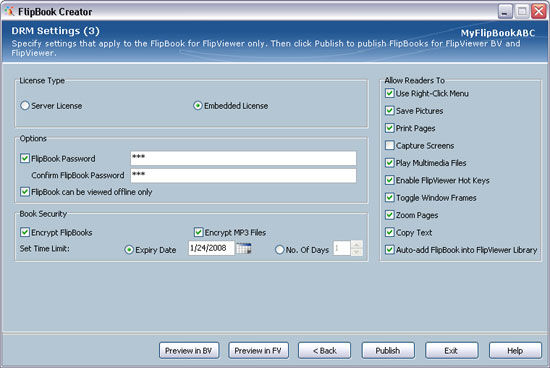Screen dimensions: 550x368
Task: Select the Embedded License option
Action: pyautogui.click(x=197, y=105)
